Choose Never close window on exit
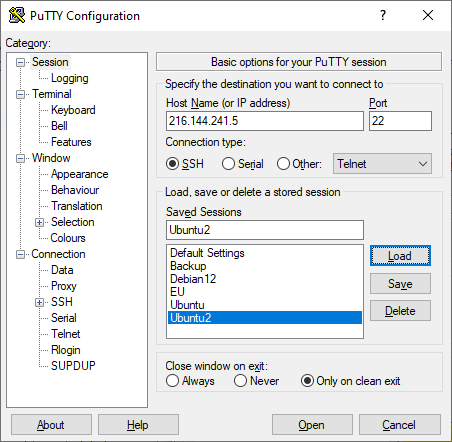The image size is (452, 442). (x=240, y=381)
